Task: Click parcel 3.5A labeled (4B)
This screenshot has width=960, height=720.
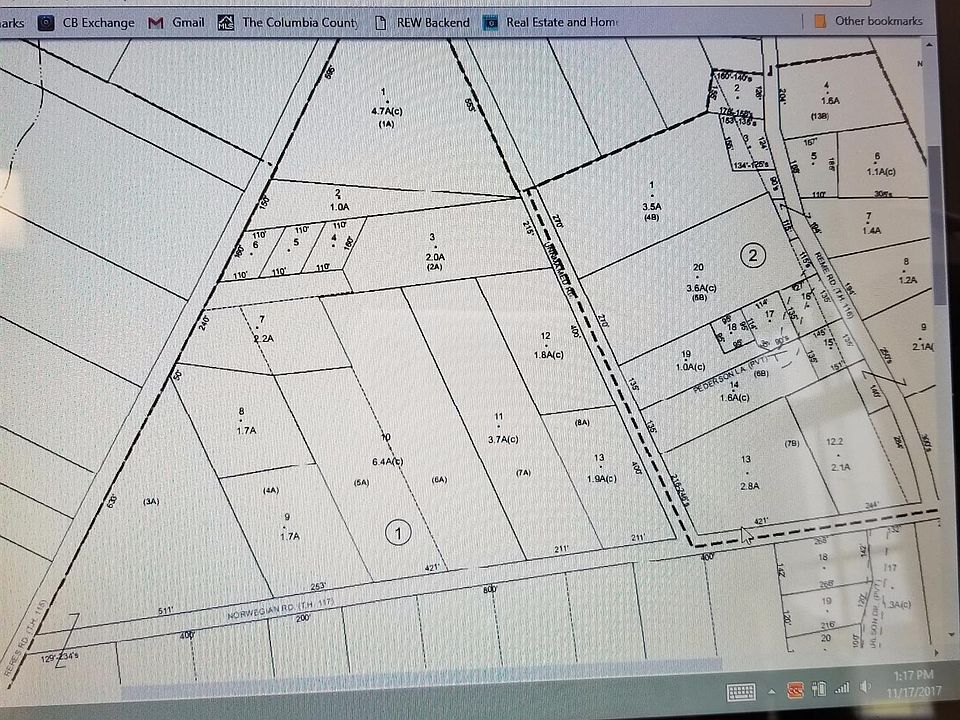Action: pyautogui.click(x=651, y=201)
